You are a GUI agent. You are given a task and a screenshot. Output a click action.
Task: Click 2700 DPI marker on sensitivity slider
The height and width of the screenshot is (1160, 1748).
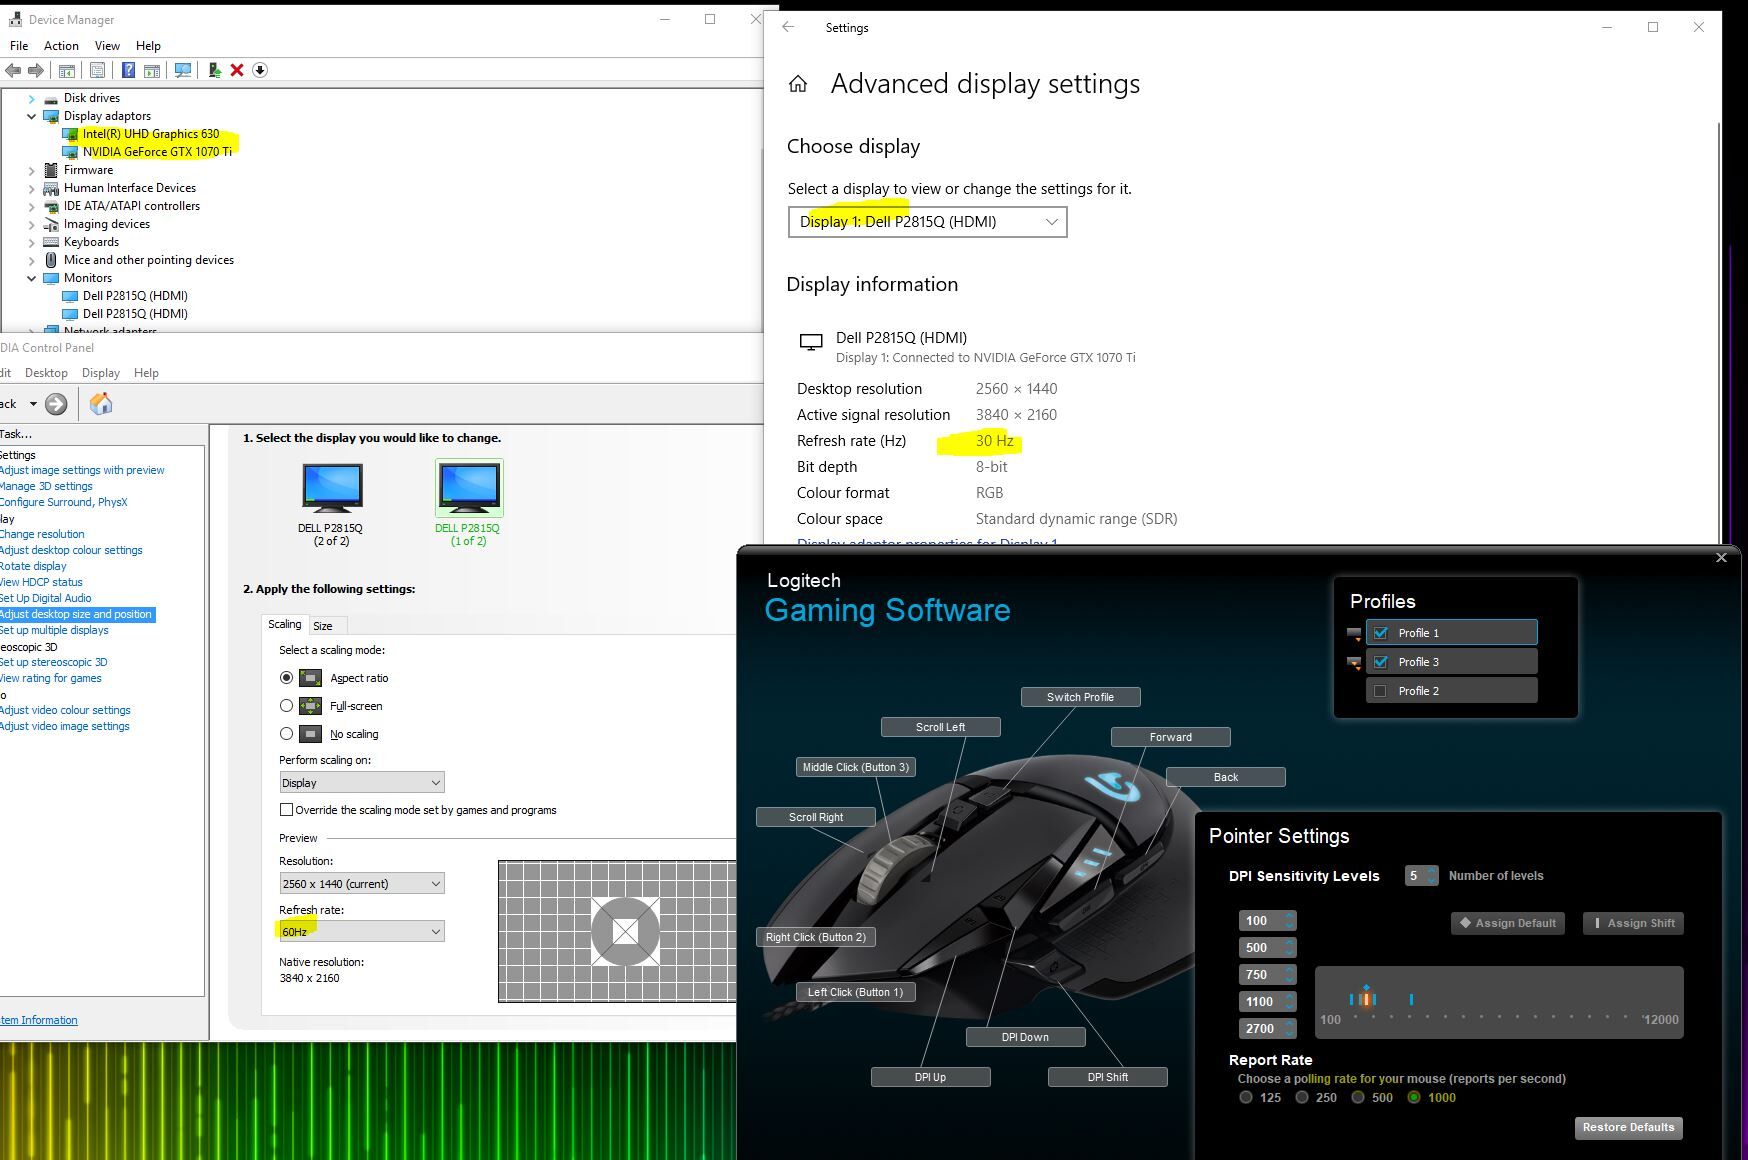point(1411,999)
